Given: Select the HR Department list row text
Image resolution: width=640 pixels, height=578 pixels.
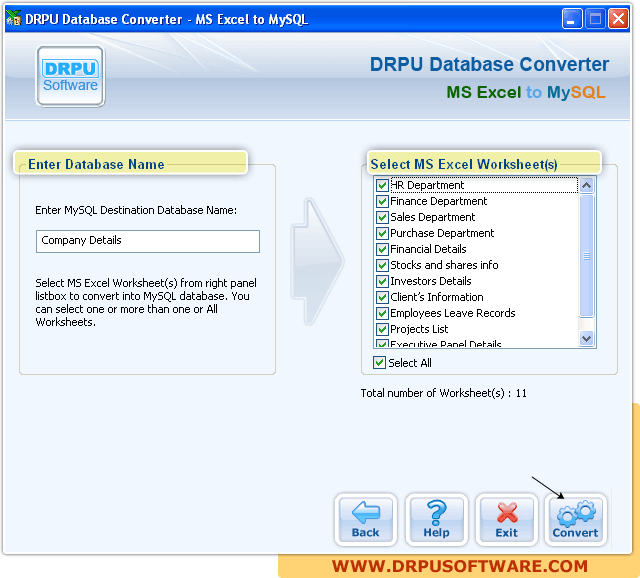Looking at the screenshot, I should 427,185.
